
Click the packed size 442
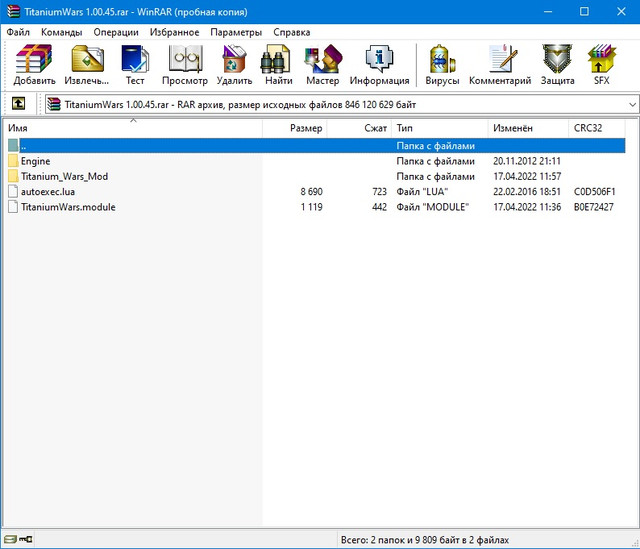click(x=379, y=207)
